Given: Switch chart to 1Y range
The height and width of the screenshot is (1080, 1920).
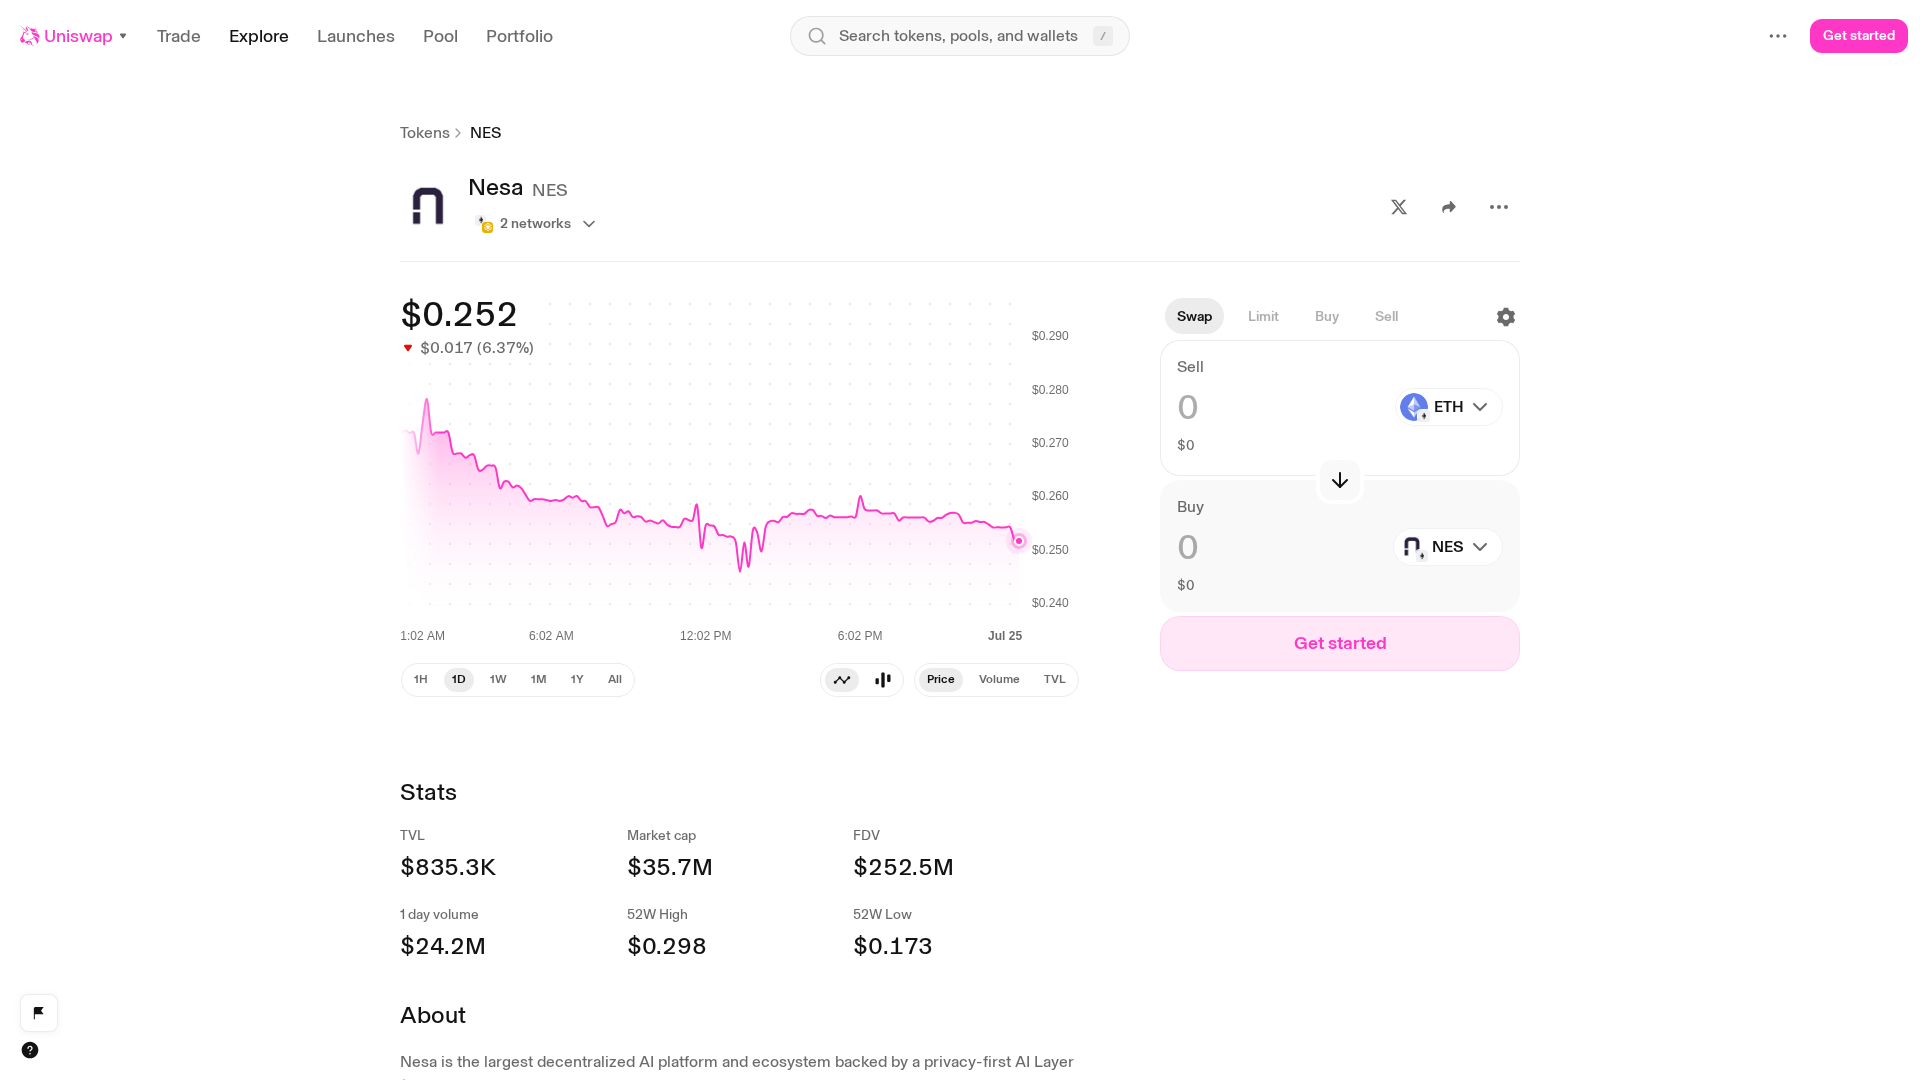Looking at the screenshot, I should pyautogui.click(x=577, y=680).
